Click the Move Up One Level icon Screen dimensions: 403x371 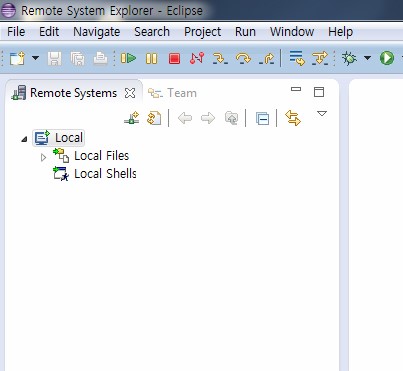[x=231, y=118]
